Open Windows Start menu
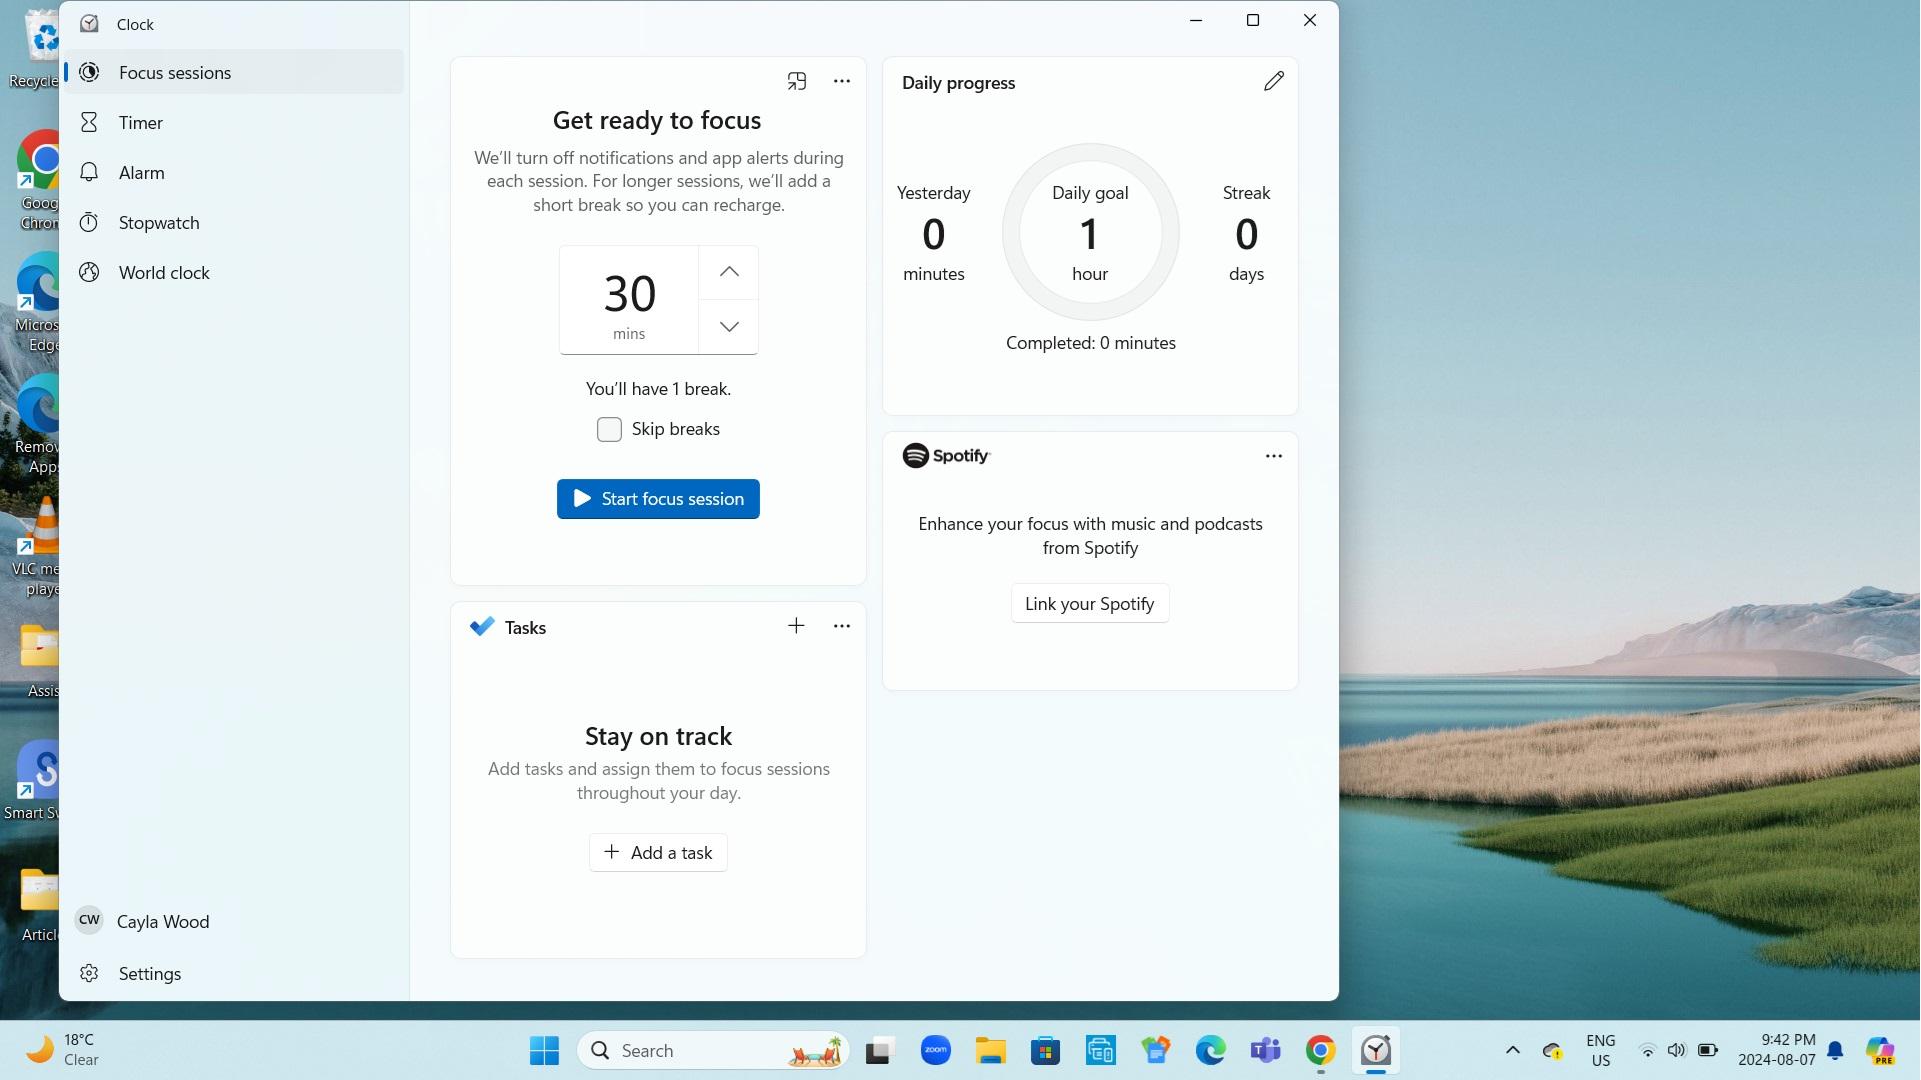Viewport: 1921px width, 1080px height. click(544, 1051)
